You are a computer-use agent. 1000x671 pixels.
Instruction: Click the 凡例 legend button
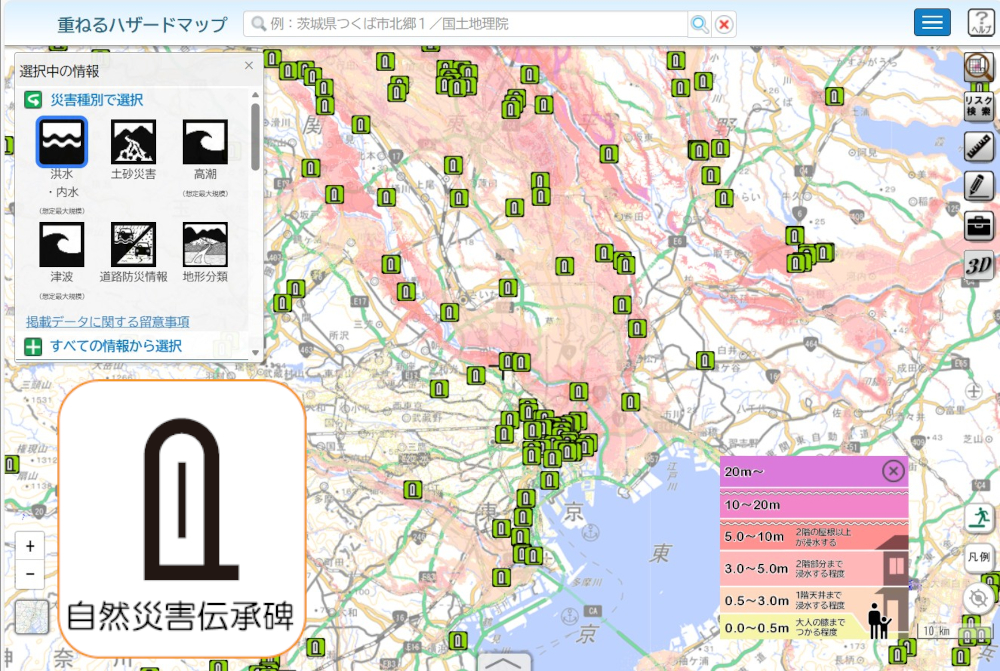pyautogui.click(x=978, y=557)
